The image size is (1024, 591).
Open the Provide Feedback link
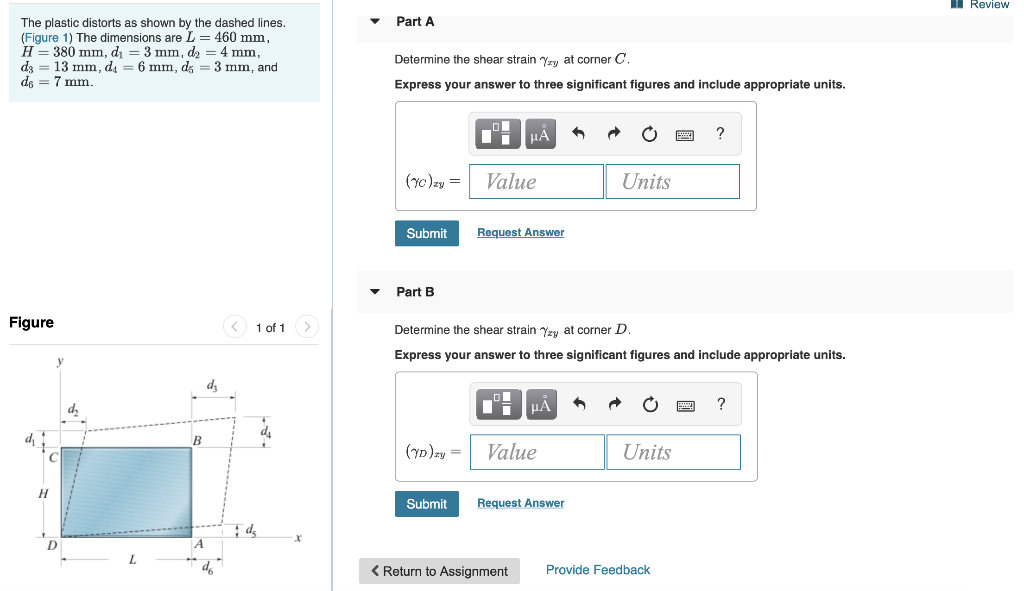point(597,569)
